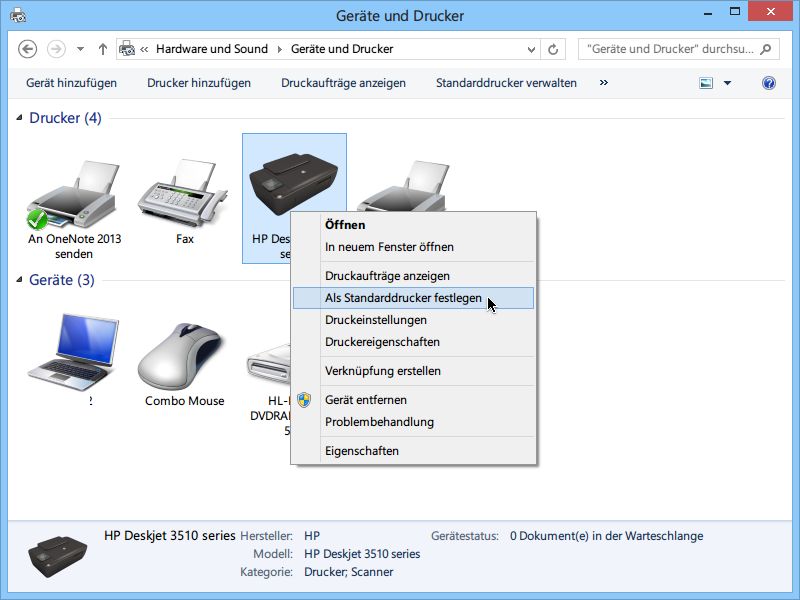Click Gerät hinzufügen in toolbar
800x600 pixels.
[x=71, y=83]
